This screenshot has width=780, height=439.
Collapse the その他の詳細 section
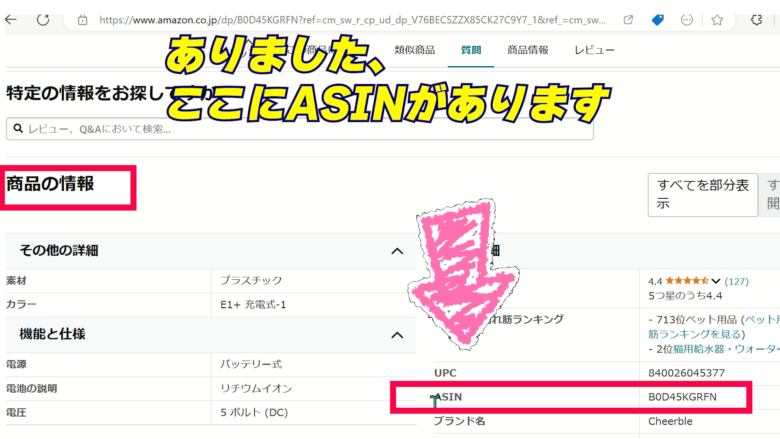[x=397, y=251]
